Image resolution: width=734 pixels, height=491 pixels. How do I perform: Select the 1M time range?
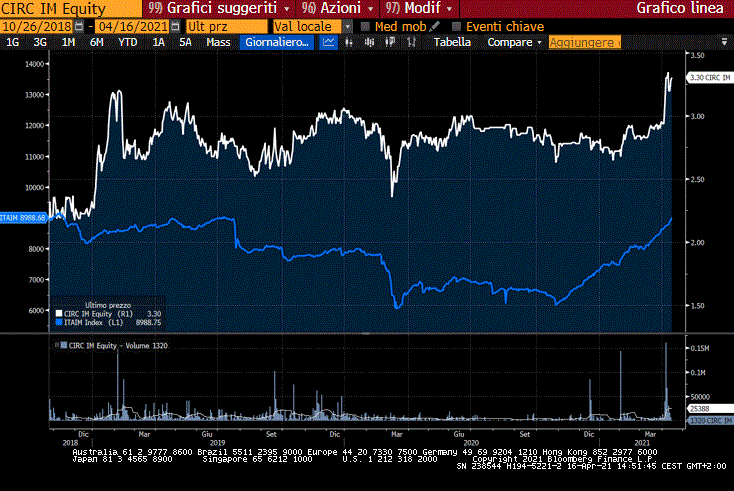[68, 42]
